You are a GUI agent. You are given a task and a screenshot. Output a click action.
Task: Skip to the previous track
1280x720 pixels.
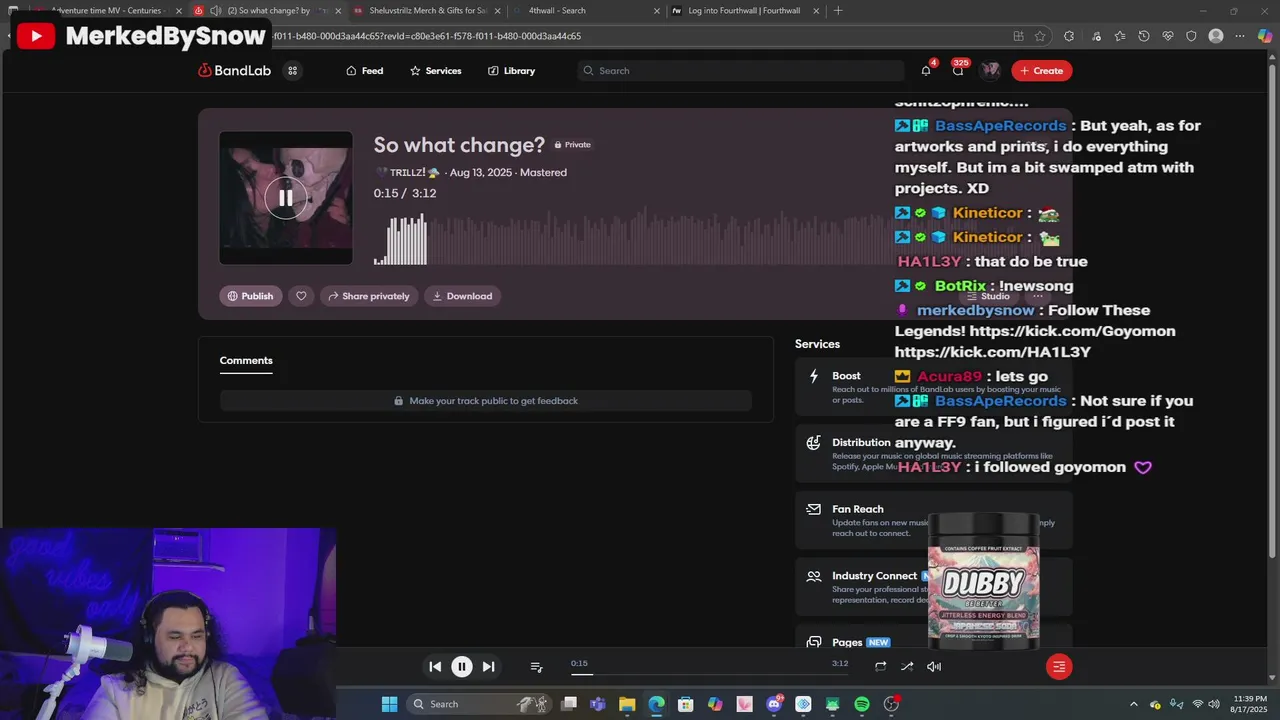pos(435,667)
